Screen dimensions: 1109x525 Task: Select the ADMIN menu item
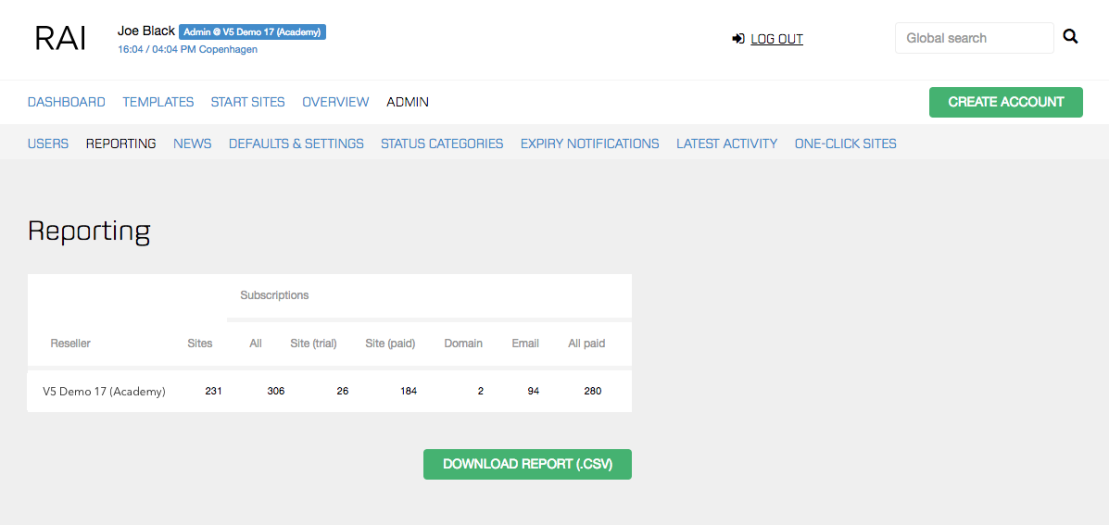click(407, 102)
